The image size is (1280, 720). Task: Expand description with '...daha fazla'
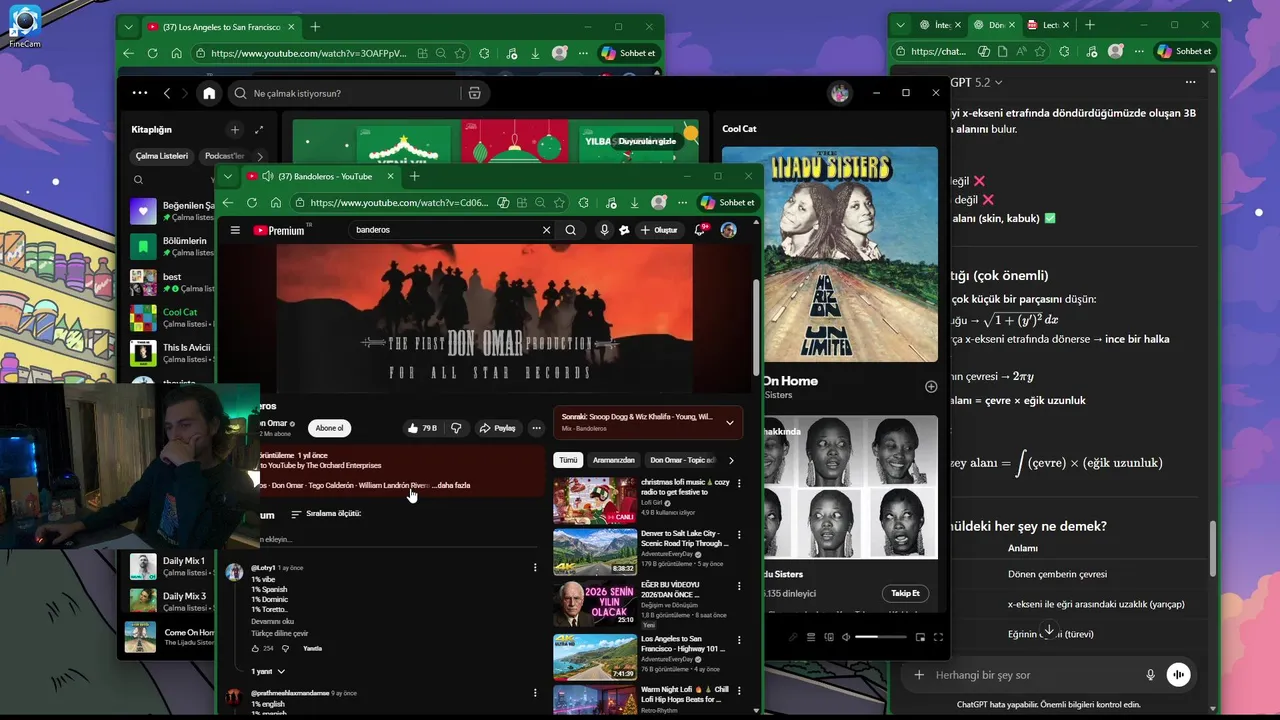pos(451,485)
